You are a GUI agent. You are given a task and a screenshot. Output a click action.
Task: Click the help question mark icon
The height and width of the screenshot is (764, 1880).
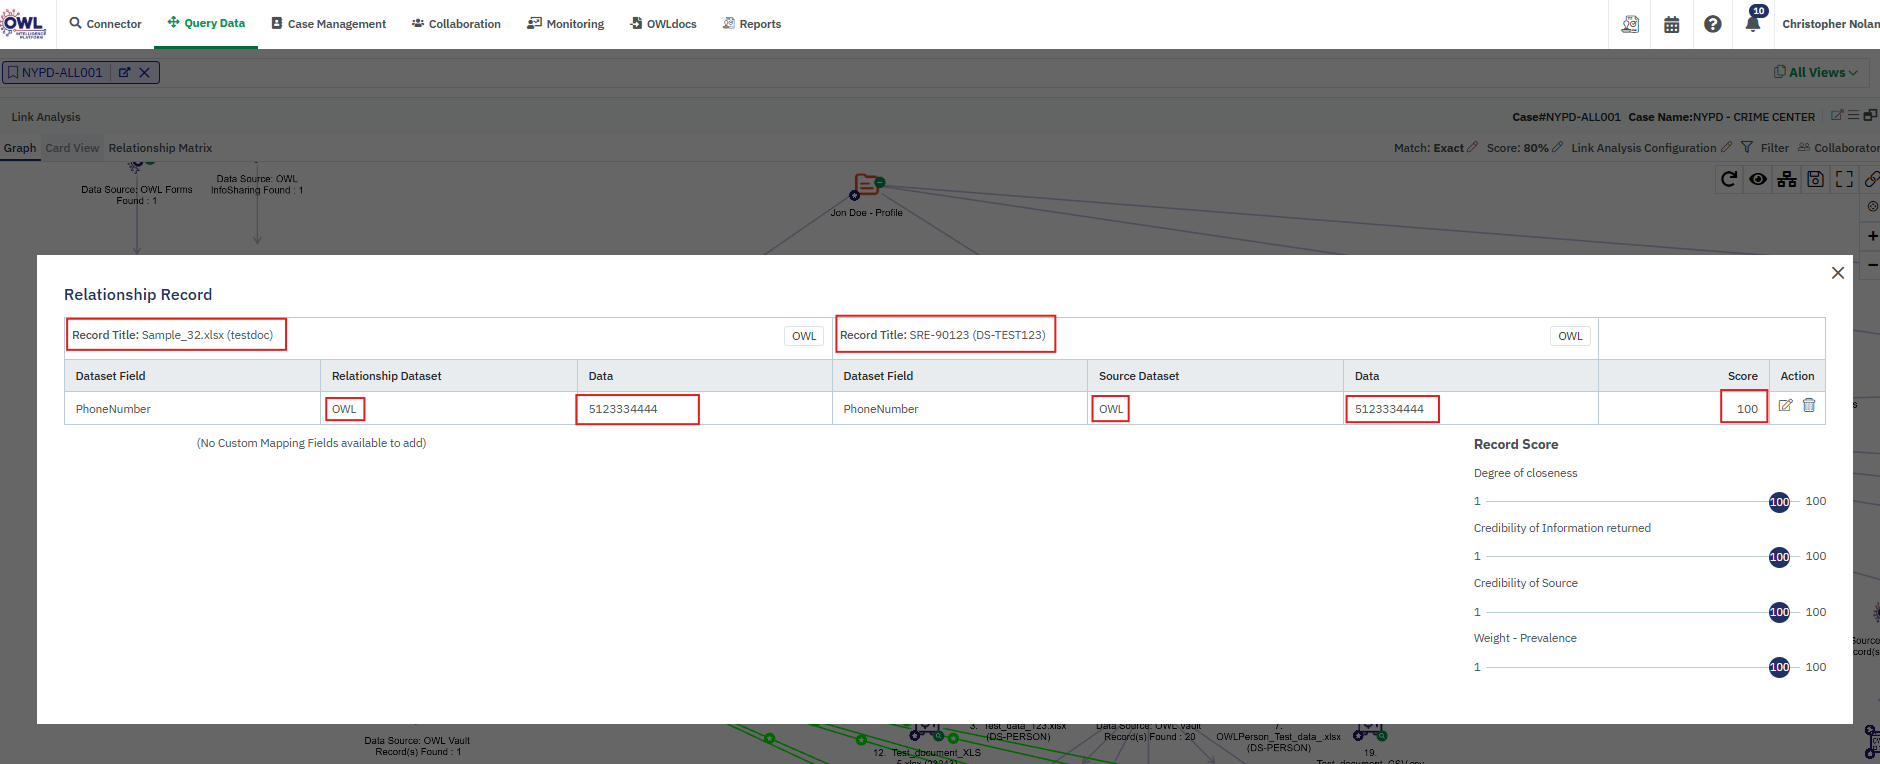(x=1712, y=24)
